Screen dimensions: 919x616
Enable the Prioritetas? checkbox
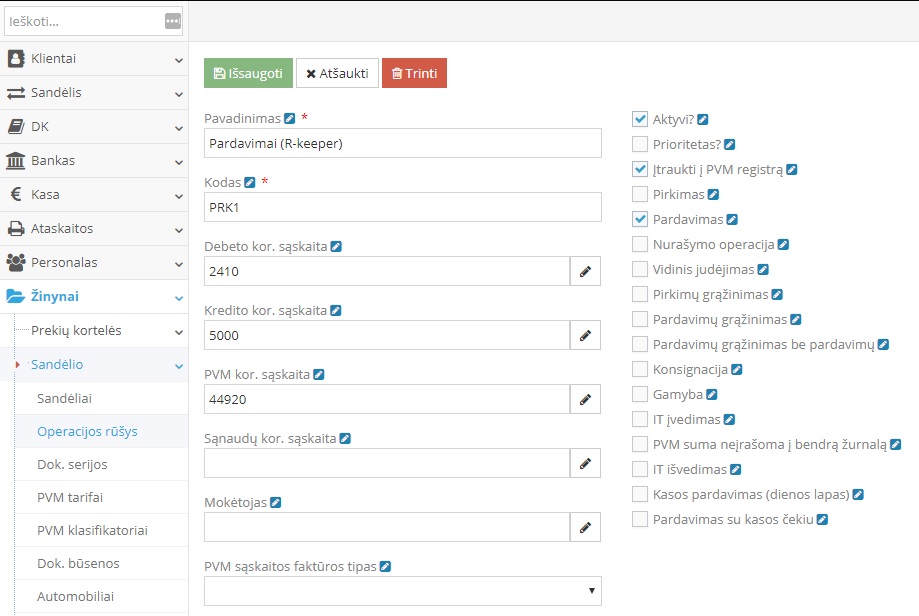point(640,144)
